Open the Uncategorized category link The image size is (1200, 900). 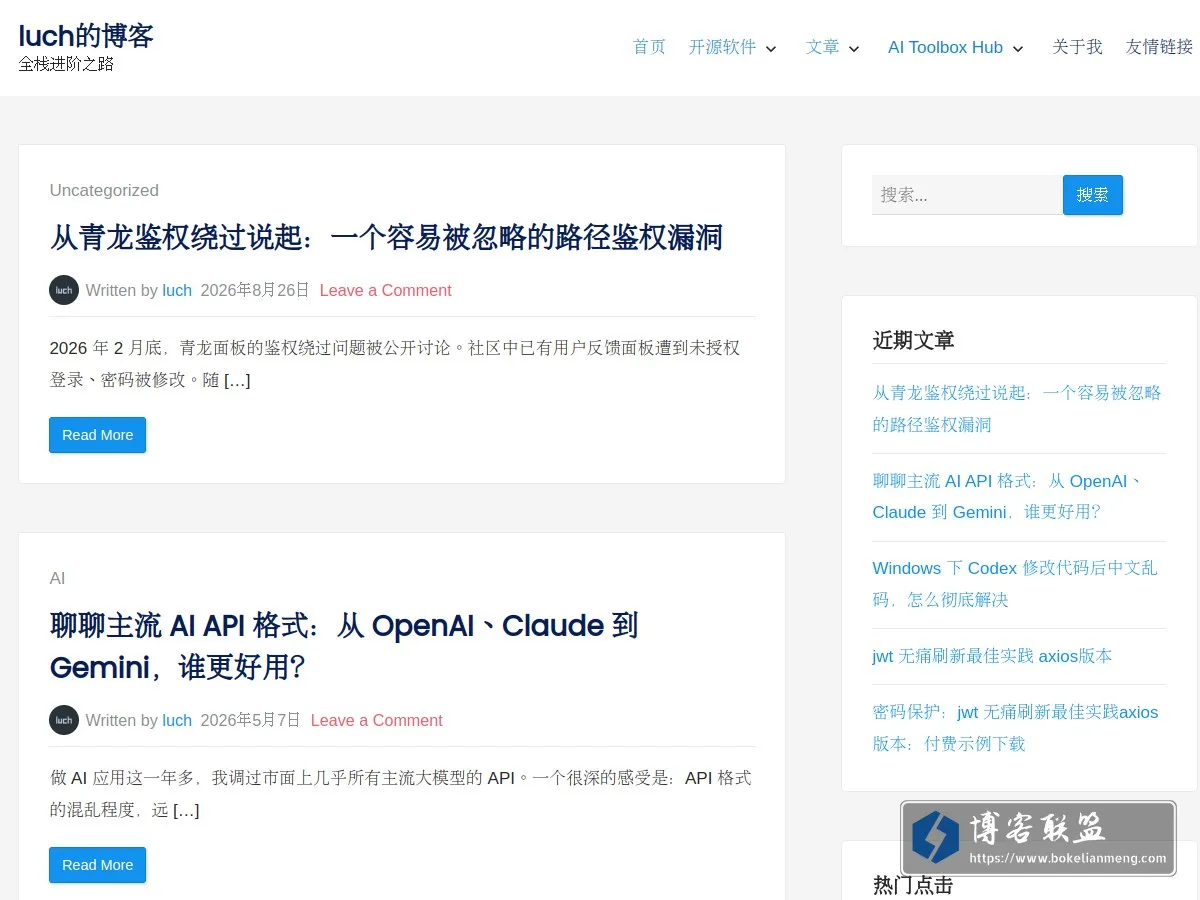pos(104,190)
